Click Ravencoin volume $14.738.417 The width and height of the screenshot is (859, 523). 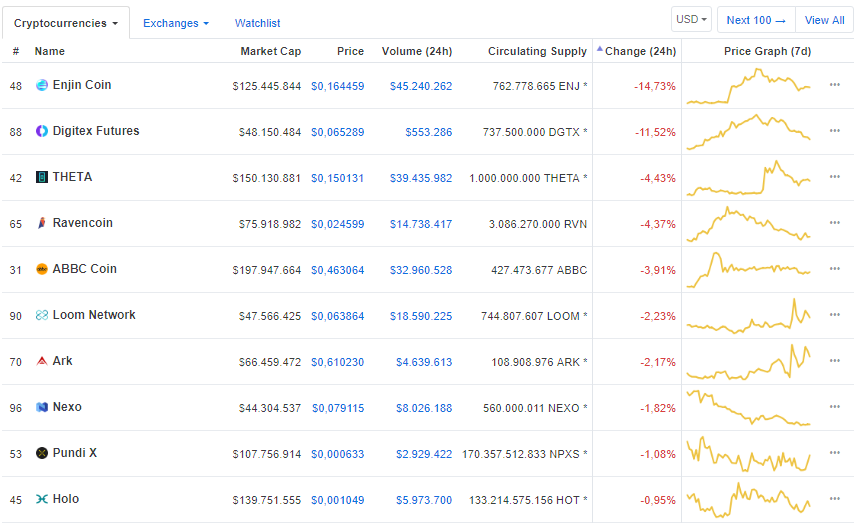tap(421, 224)
